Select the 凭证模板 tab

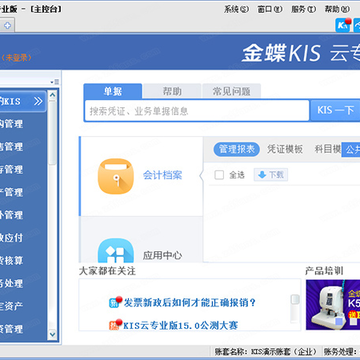click(x=285, y=149)
